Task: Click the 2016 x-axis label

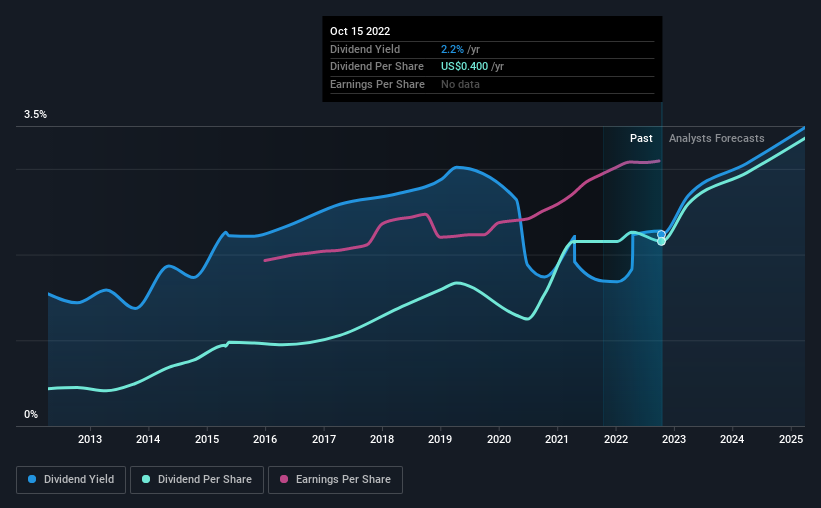Action: 265,439
